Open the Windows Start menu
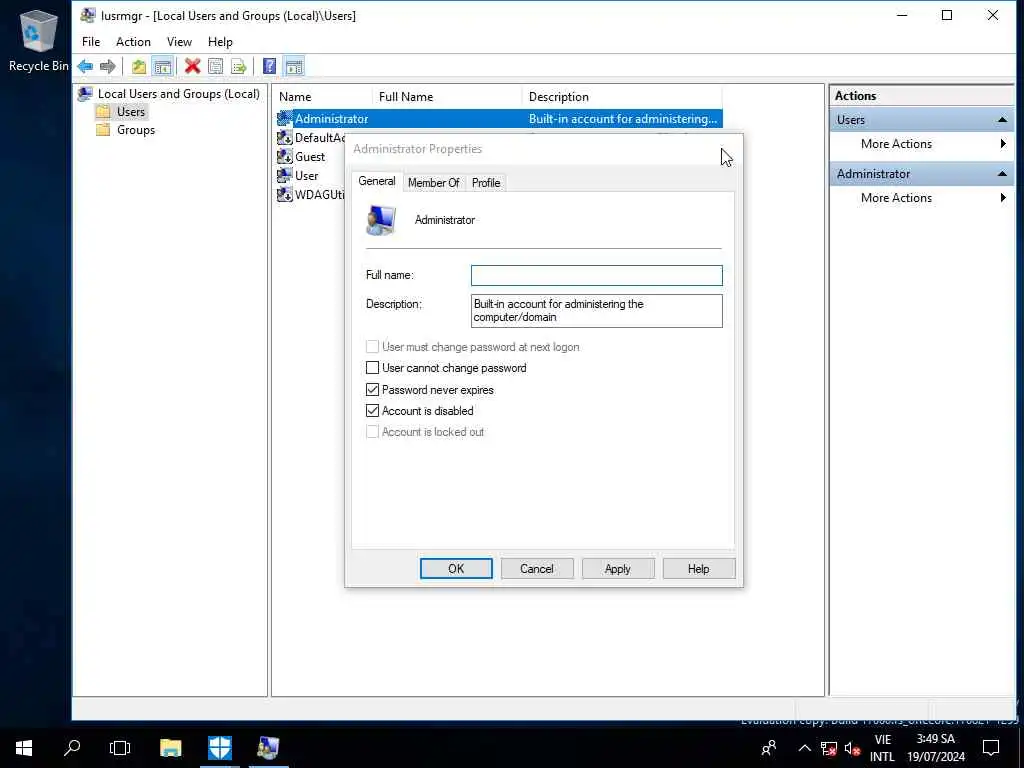 point(24,747)
